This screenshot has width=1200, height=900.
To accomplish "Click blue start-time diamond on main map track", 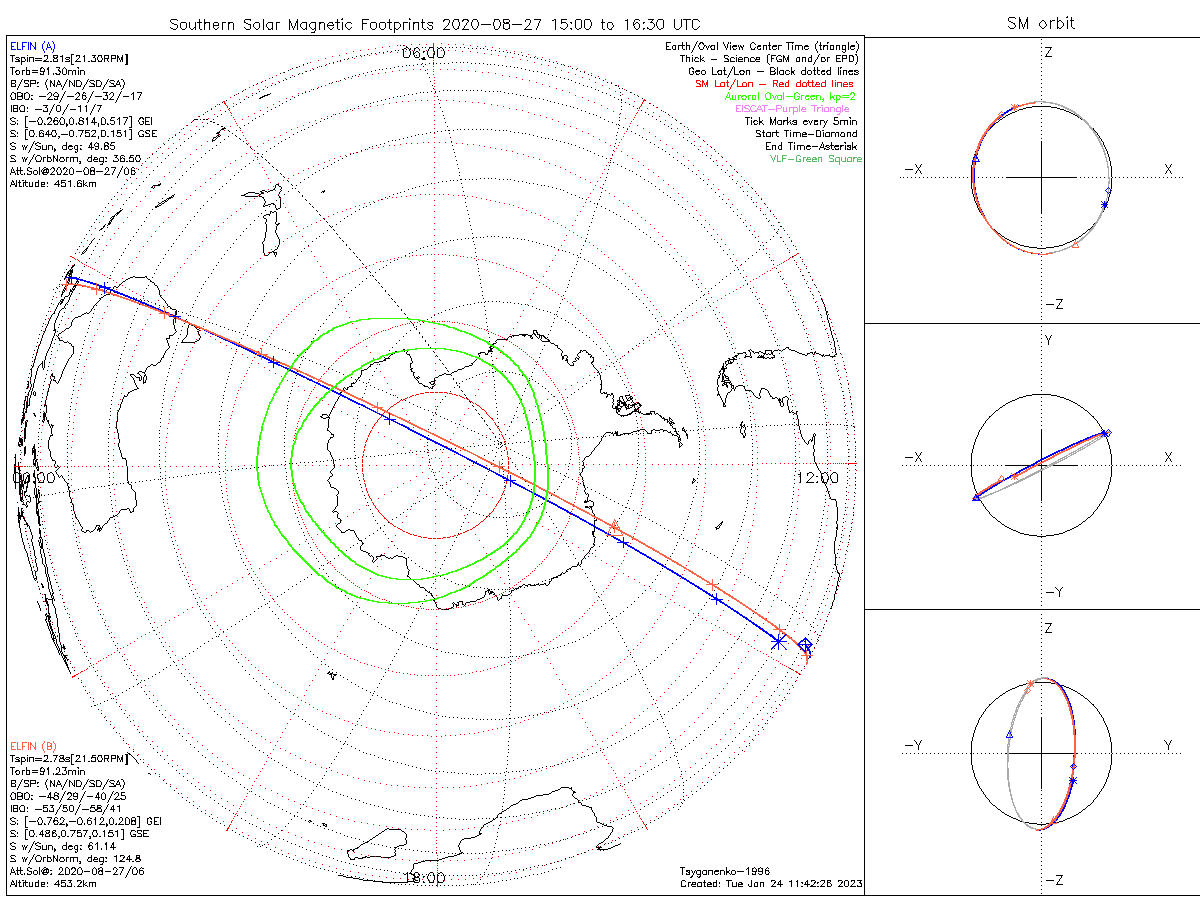I will pos(805,644).
